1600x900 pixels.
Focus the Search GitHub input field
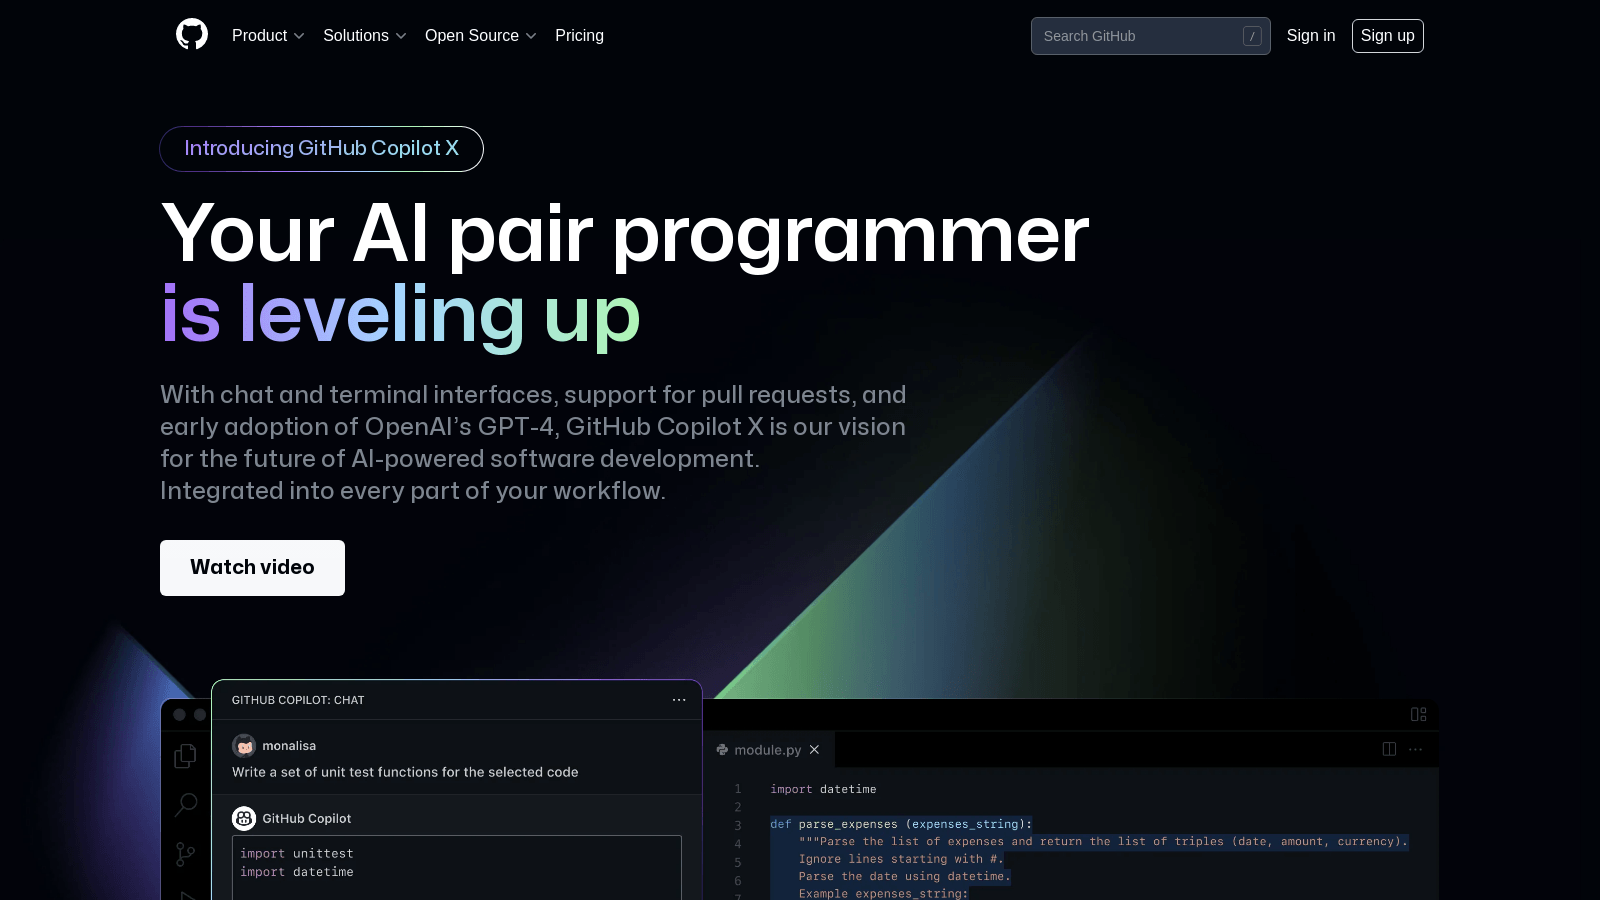pos(1150,36)
